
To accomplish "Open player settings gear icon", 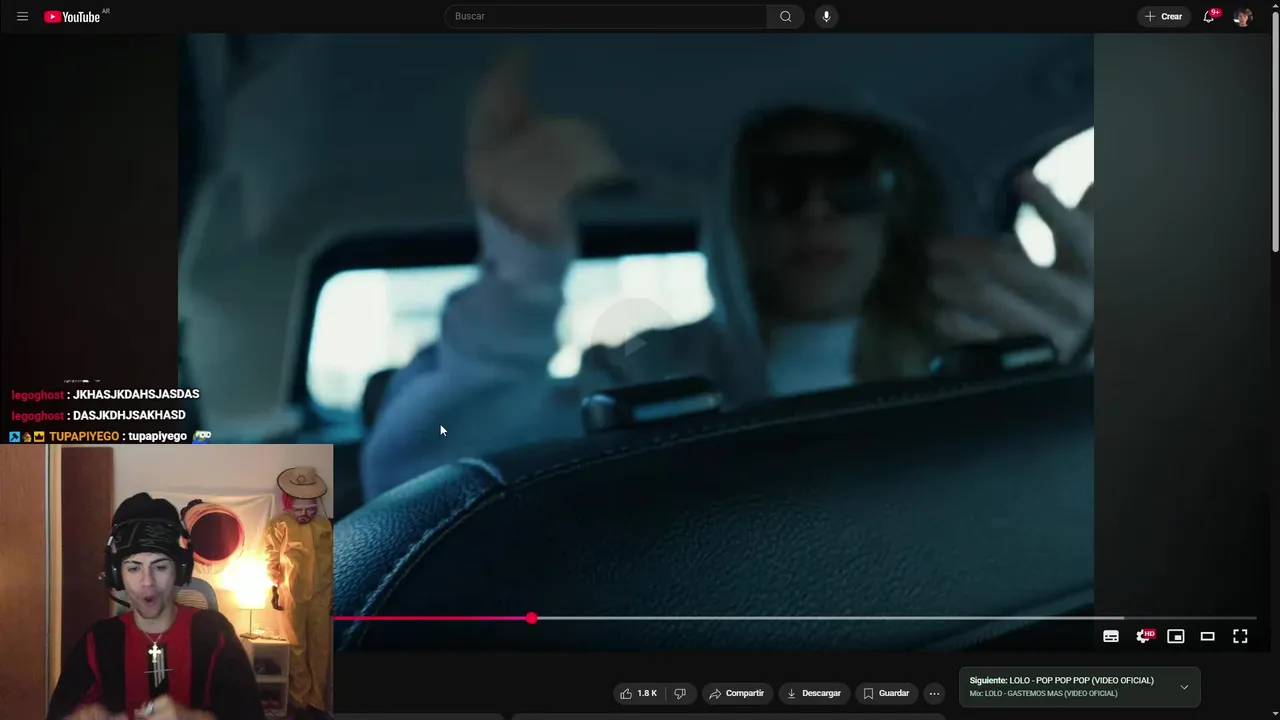I will coord(1144,636).
